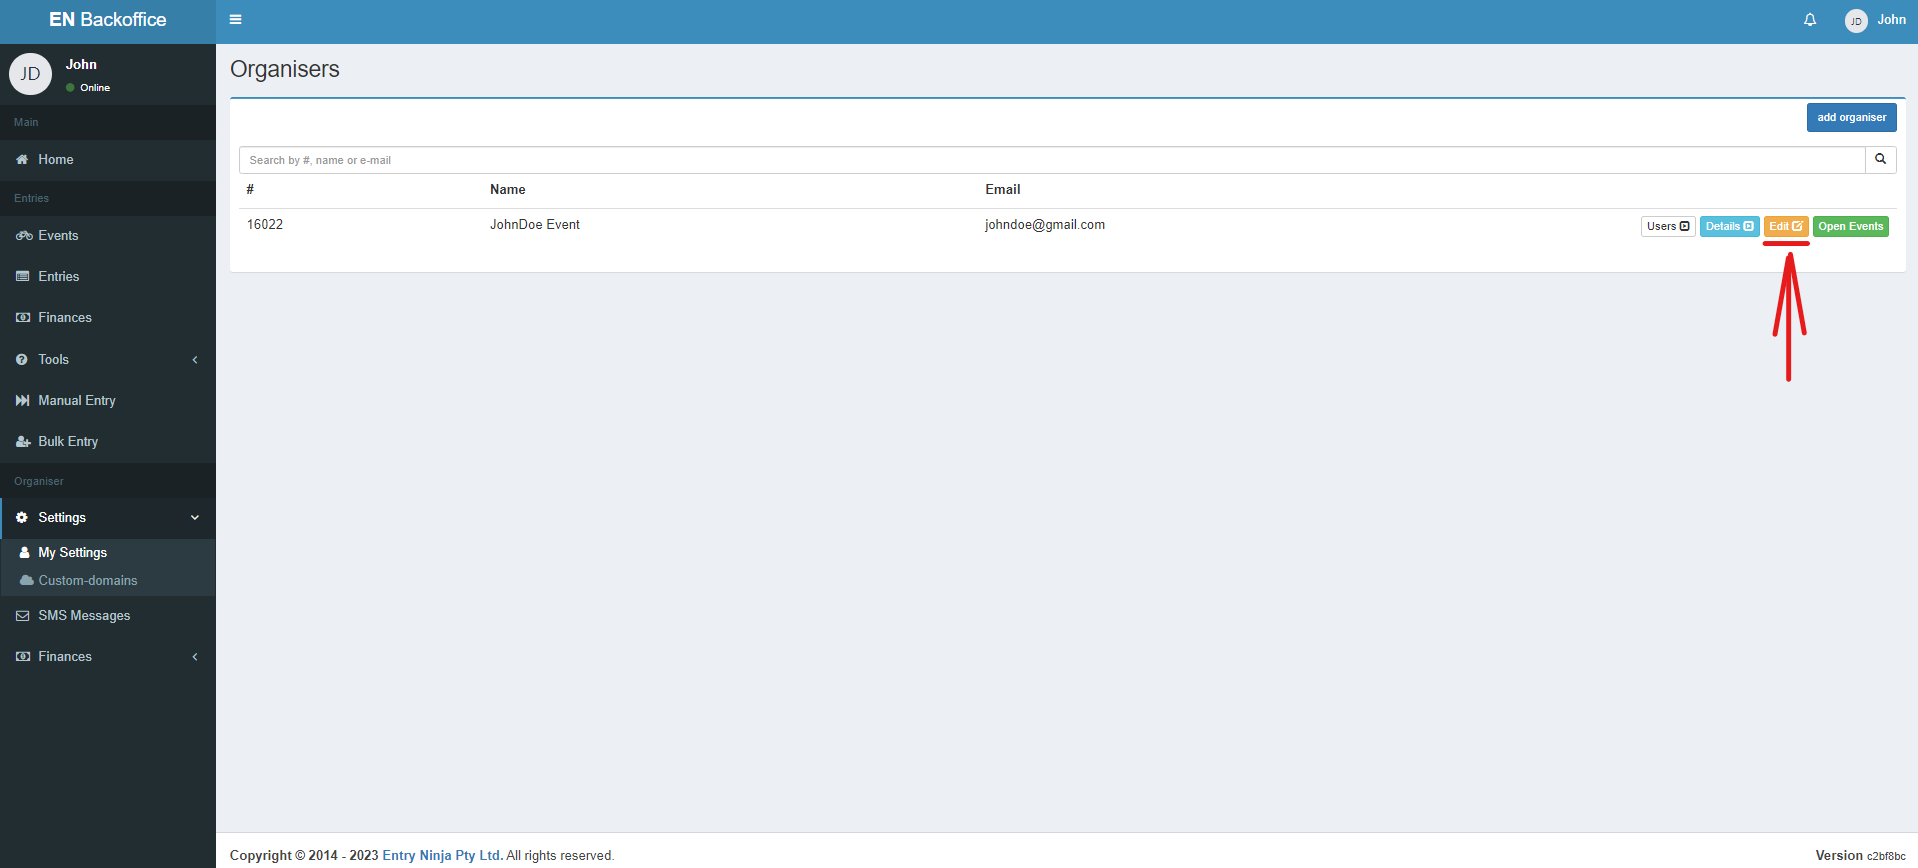Viewport: 1918px width, 868px height.
Task: Expand the Organiser Finances submenu chevron
Action: pos(195,657)
